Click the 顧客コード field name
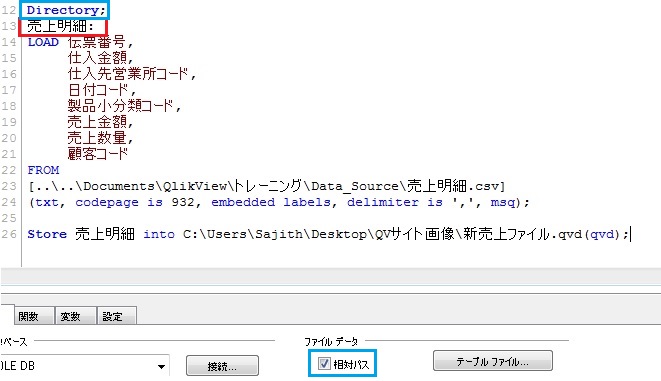The height and width of the screenshot is (381, 661). pos(97,153)
